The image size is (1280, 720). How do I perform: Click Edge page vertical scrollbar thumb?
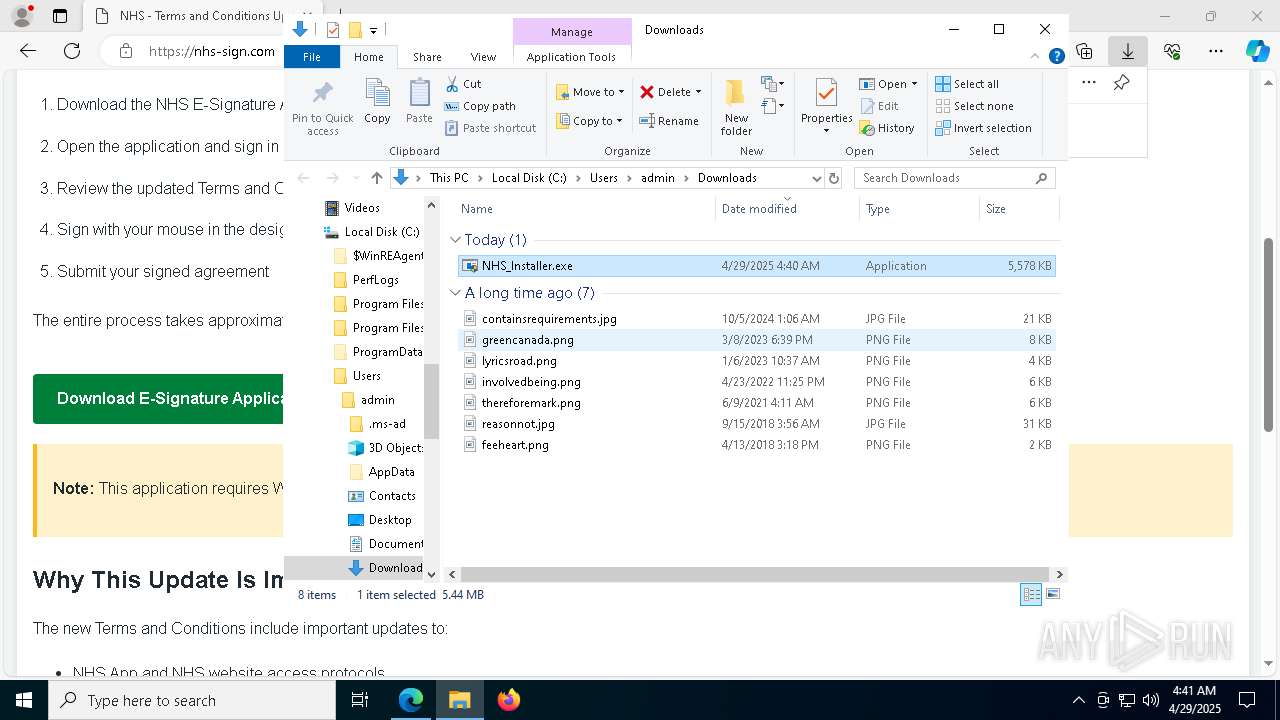(1269, 335)
